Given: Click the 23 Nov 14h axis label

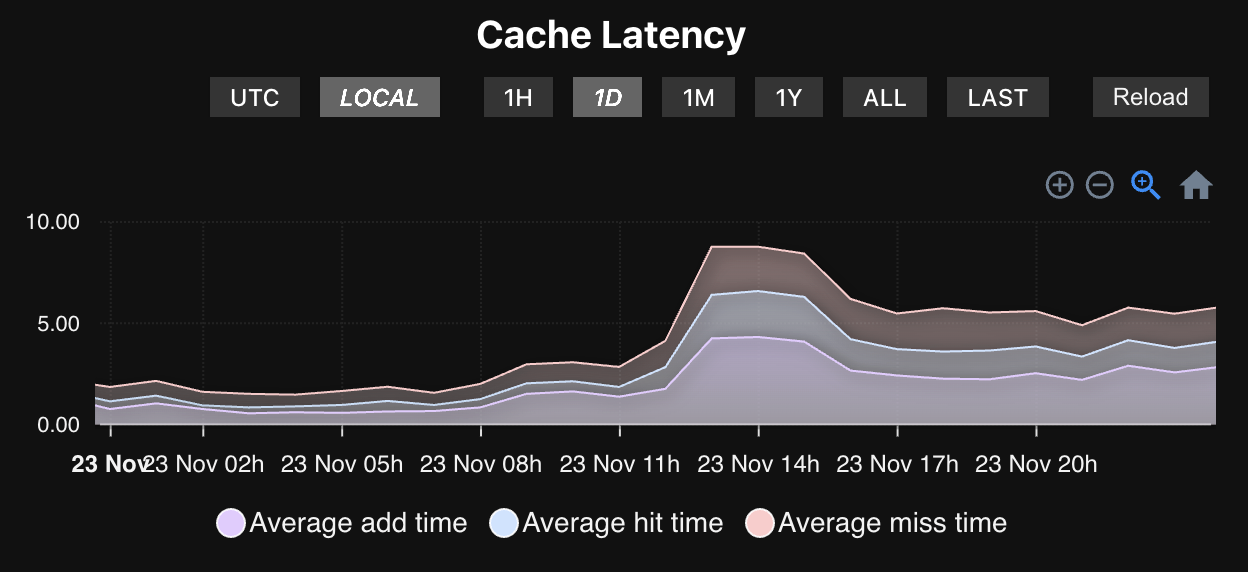Looking at the screenshot, I should (x=758, y=464).
